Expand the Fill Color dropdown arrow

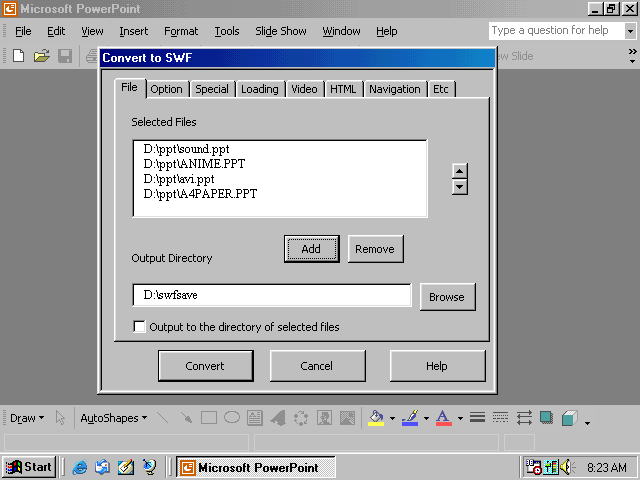coord(393,418)
